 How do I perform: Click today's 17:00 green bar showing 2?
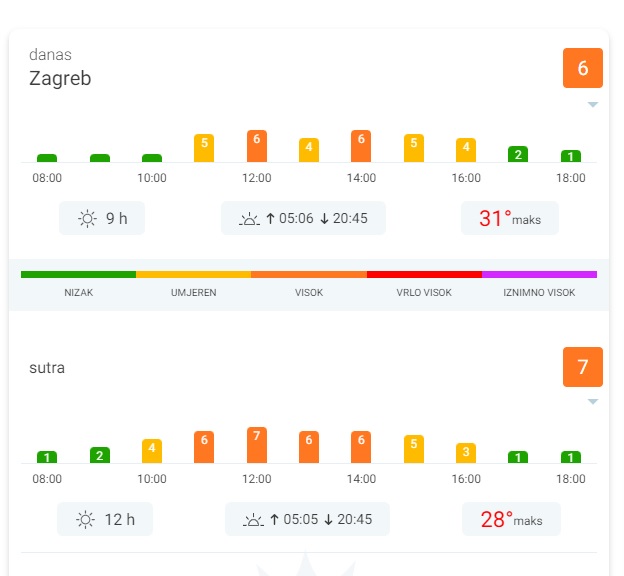coord(517,154)
